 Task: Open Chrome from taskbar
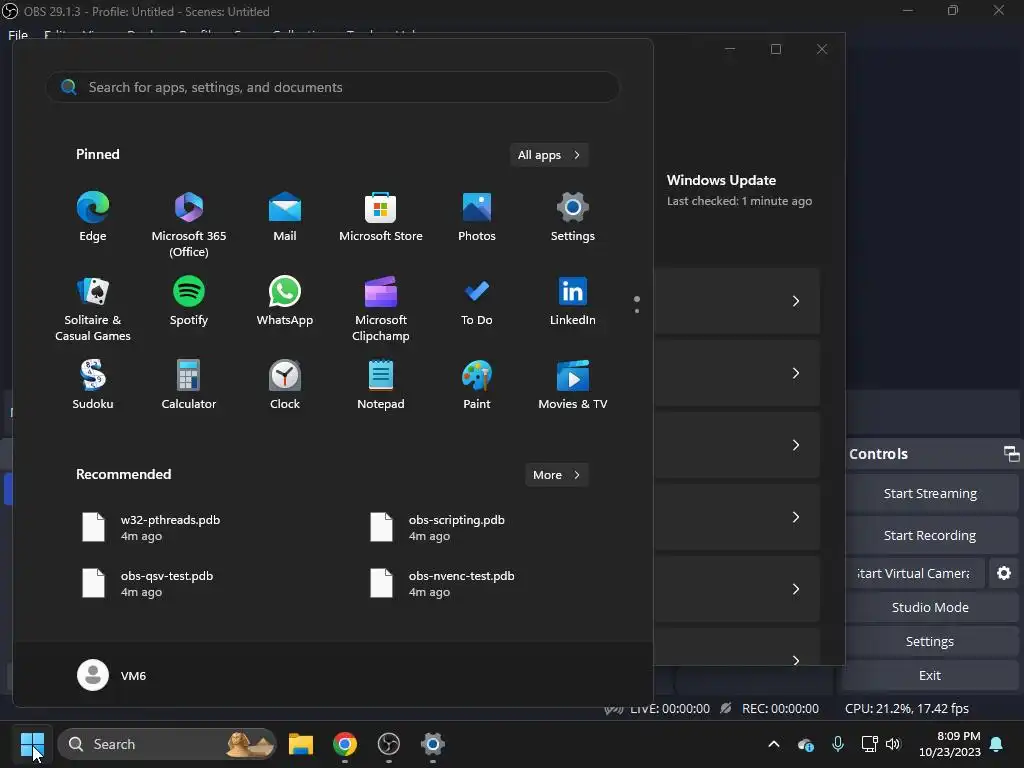345,744
